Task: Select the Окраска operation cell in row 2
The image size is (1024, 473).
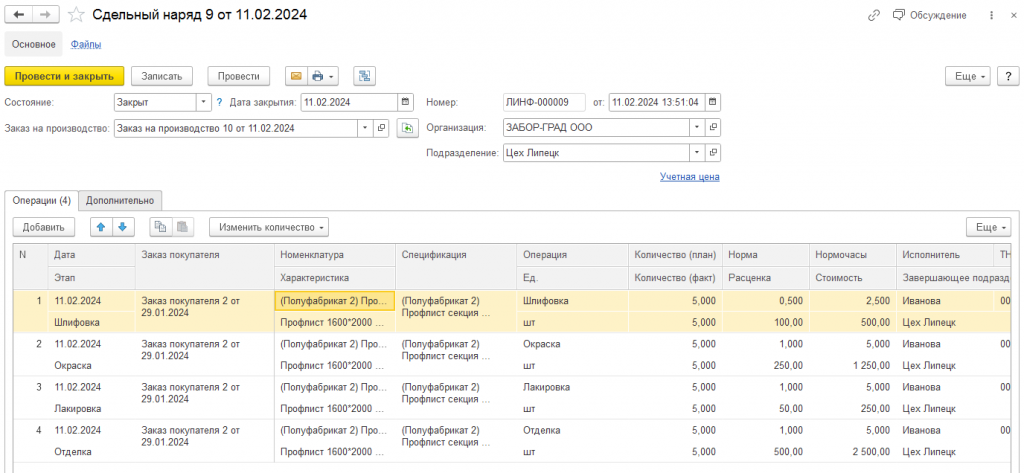Action: [572, 344]
